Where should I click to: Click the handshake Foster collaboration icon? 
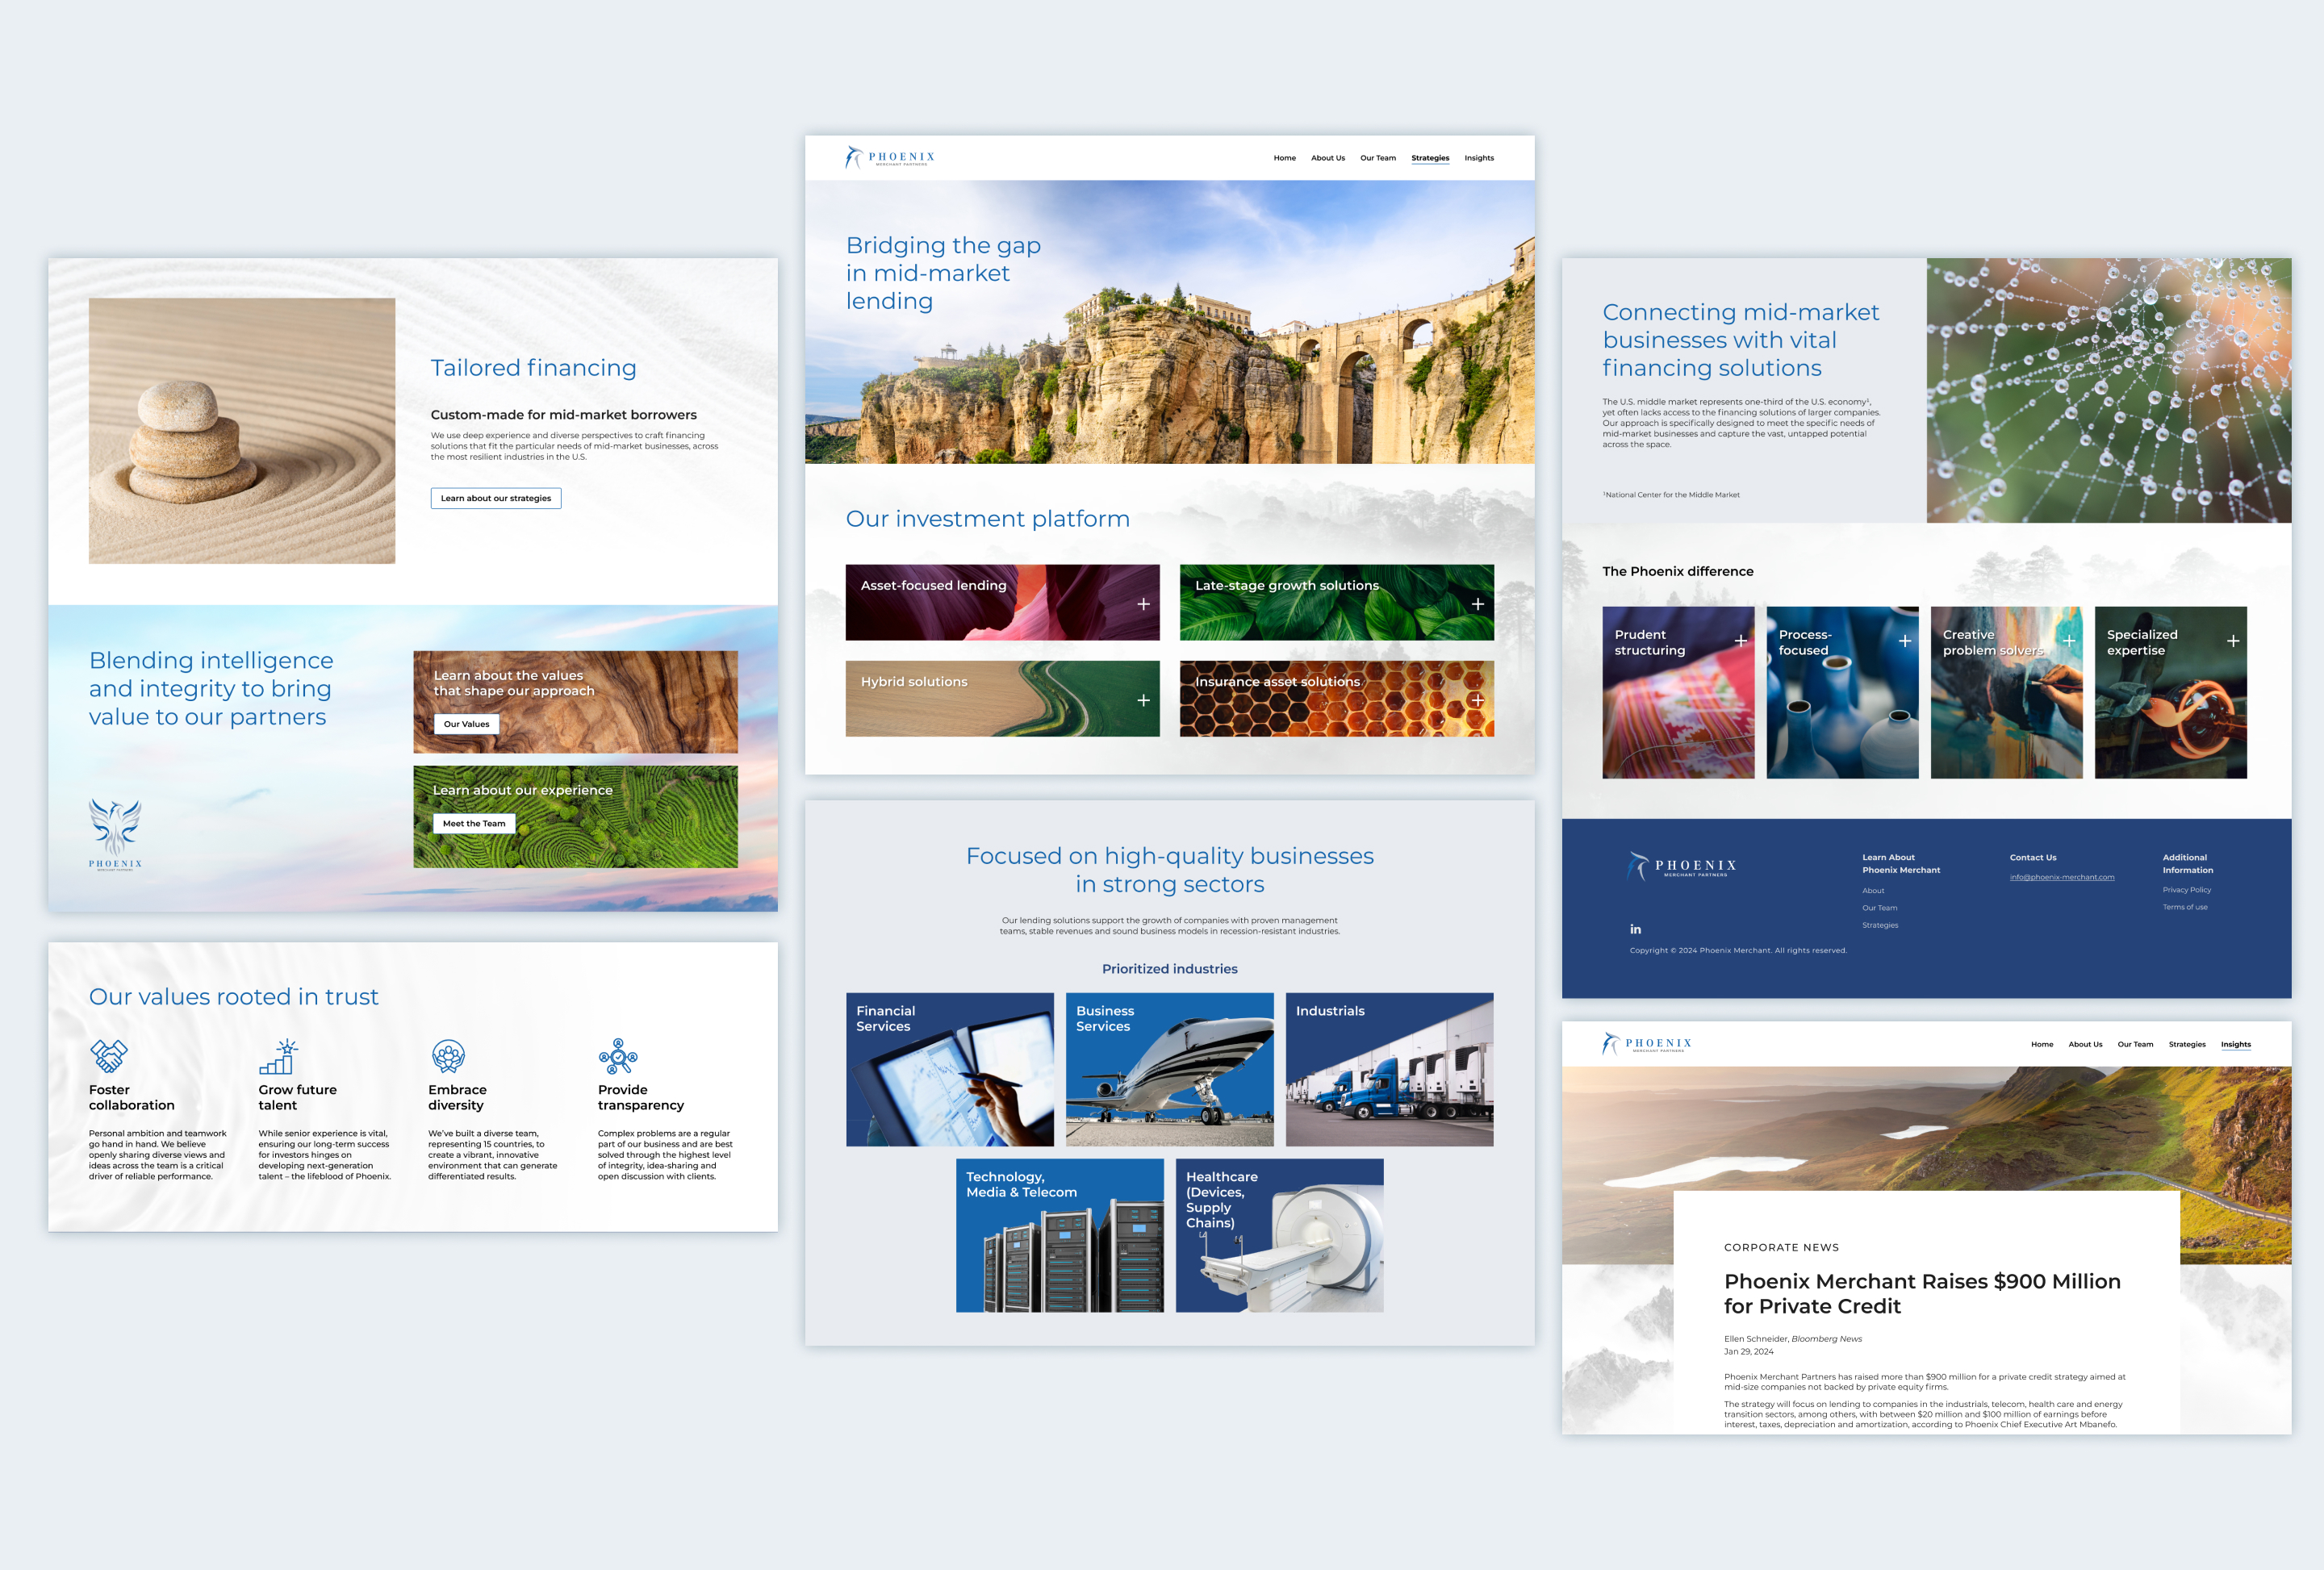coord(109,1055)
